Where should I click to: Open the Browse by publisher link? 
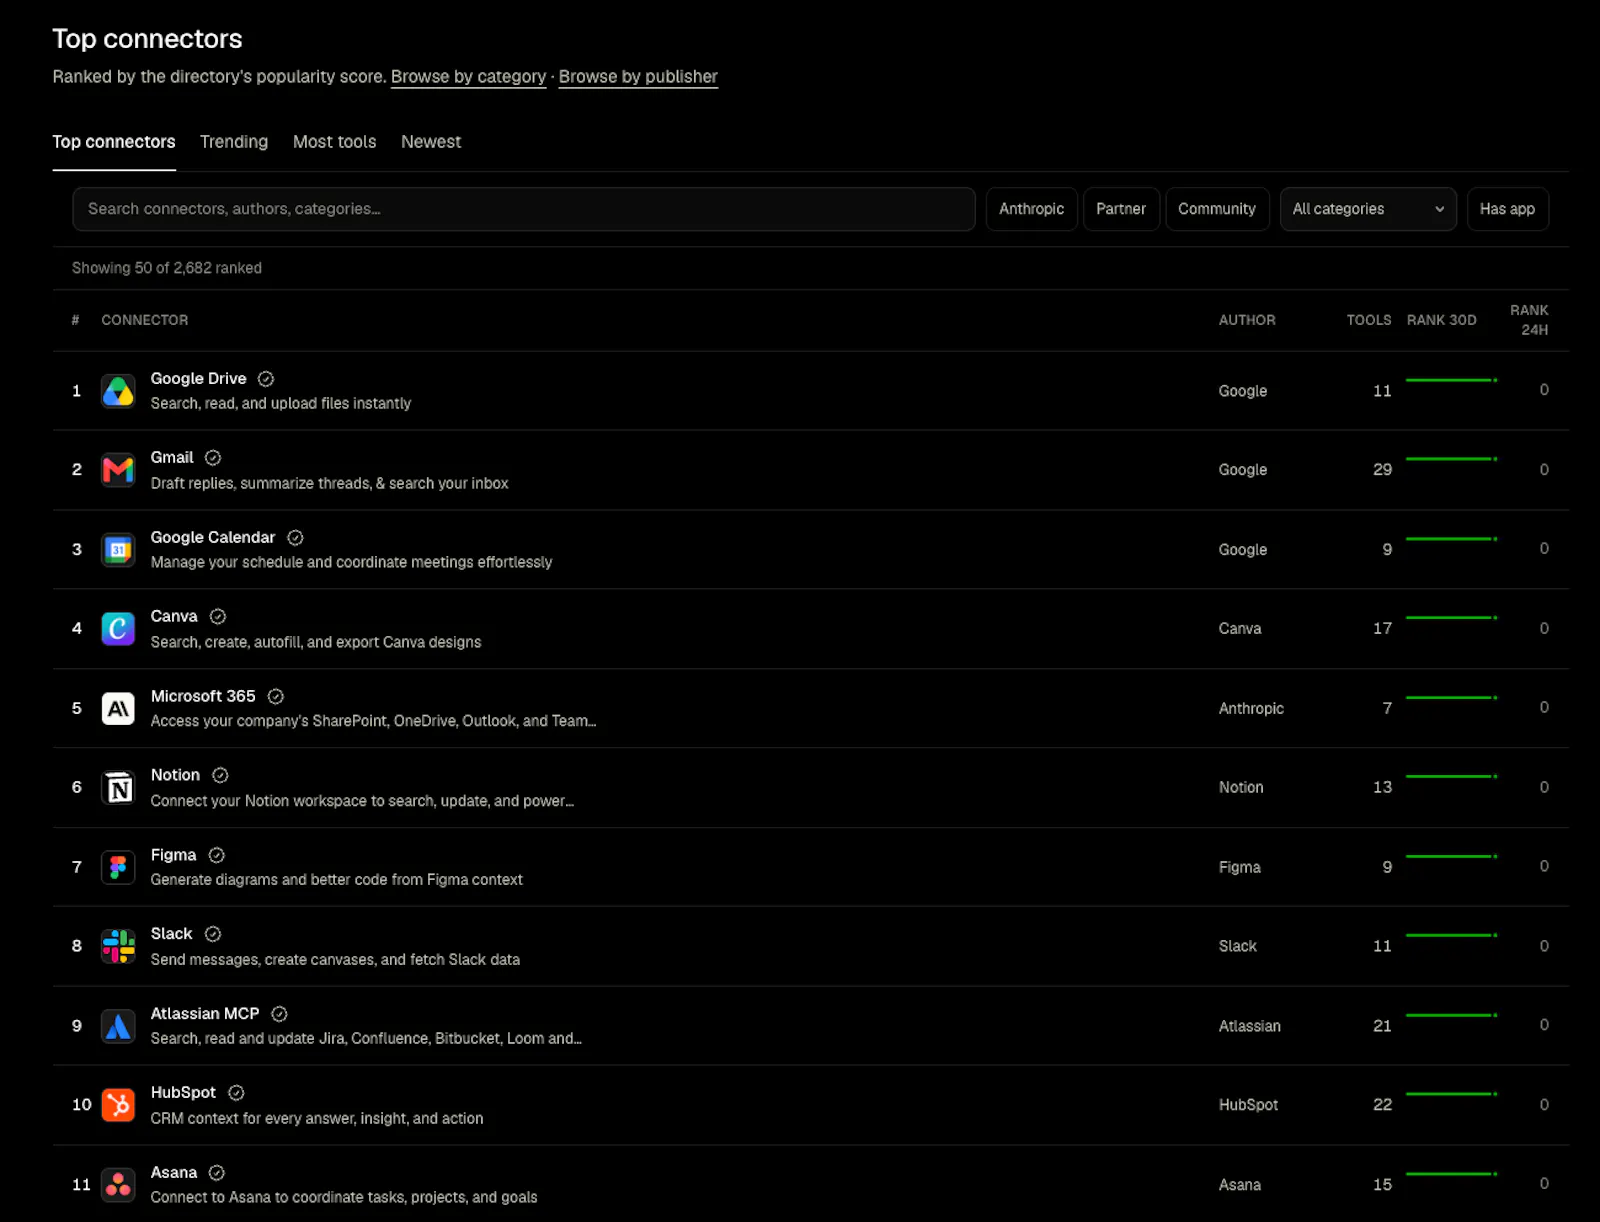[x=638, y=77]
